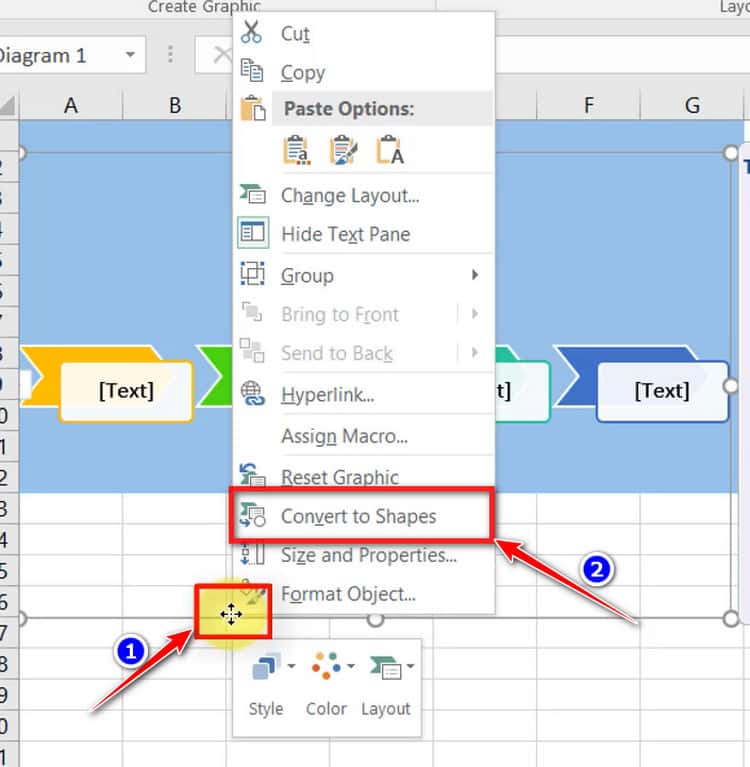The width and height of the screenshot is (750, 767).
Task: Click the Hyperlink globe icon
Action: coord(252,394)
